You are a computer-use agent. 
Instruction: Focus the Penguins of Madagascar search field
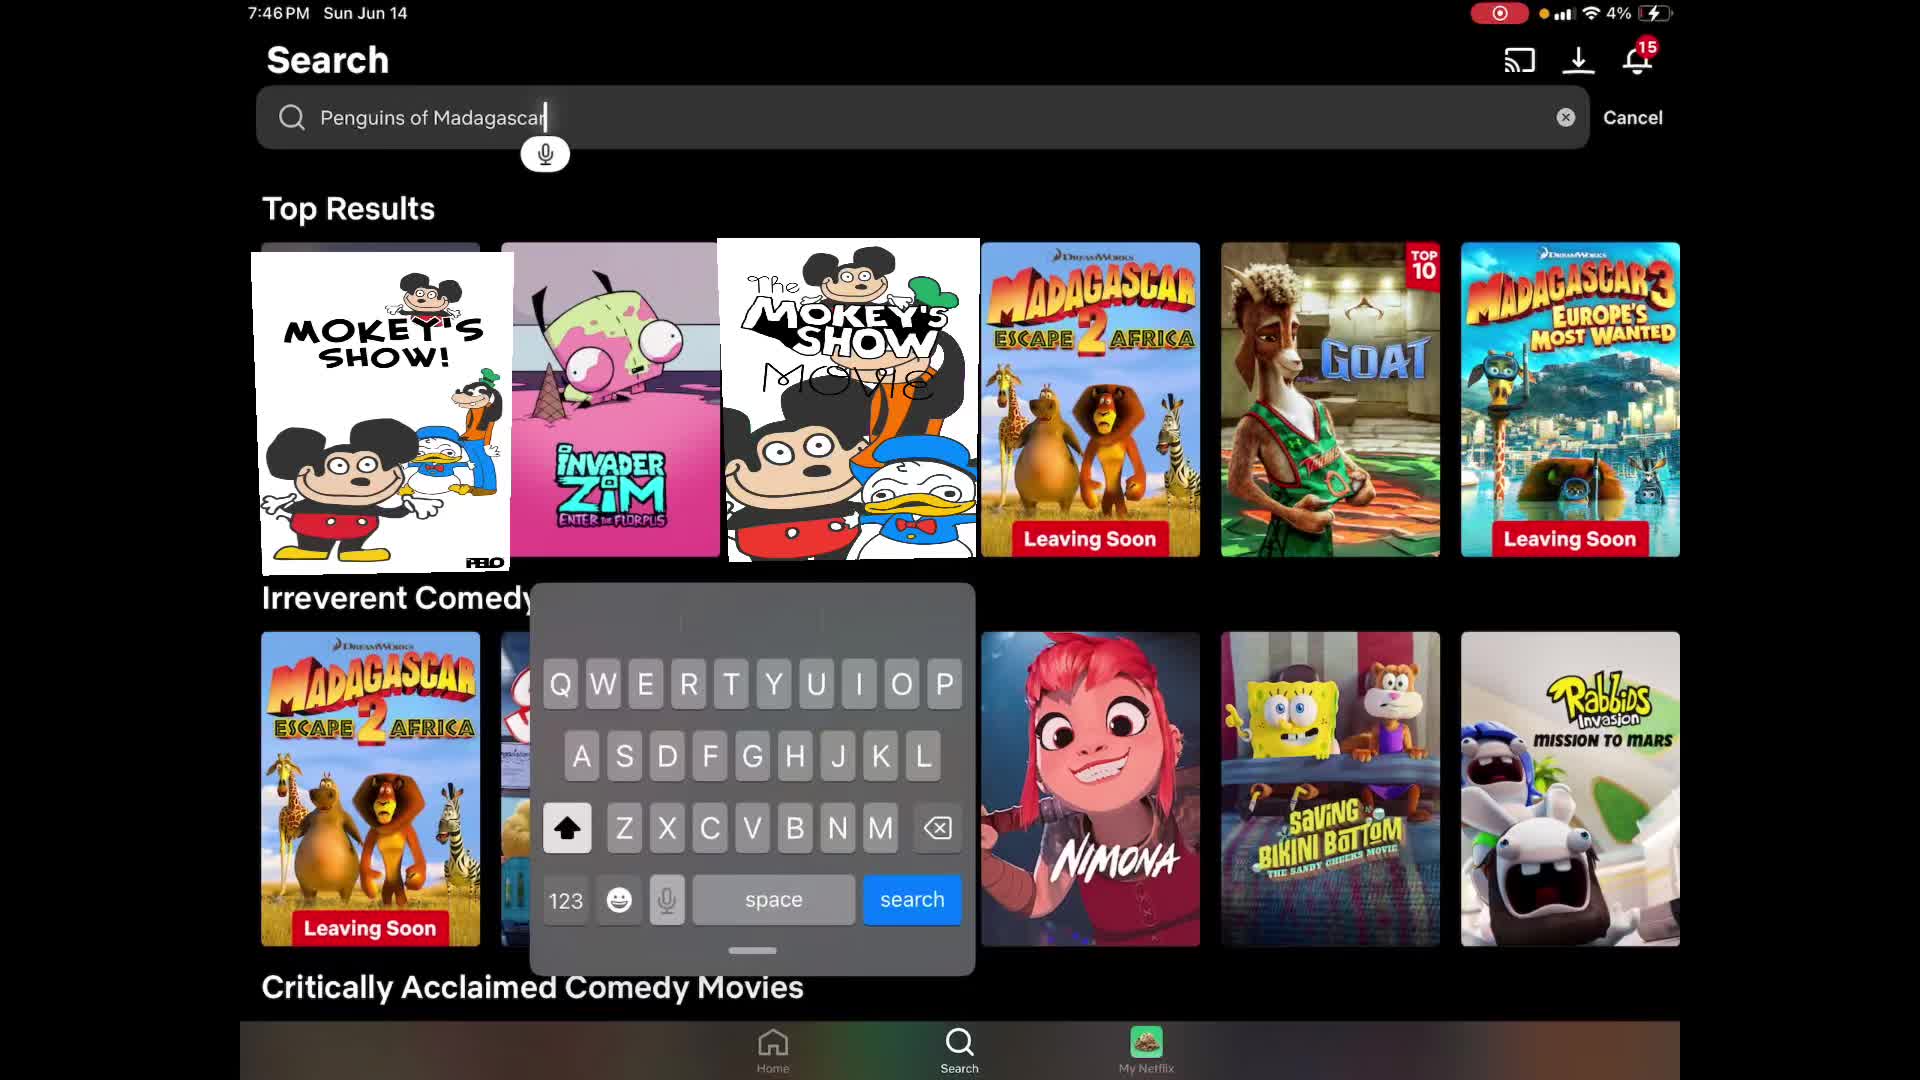[922, 118]
